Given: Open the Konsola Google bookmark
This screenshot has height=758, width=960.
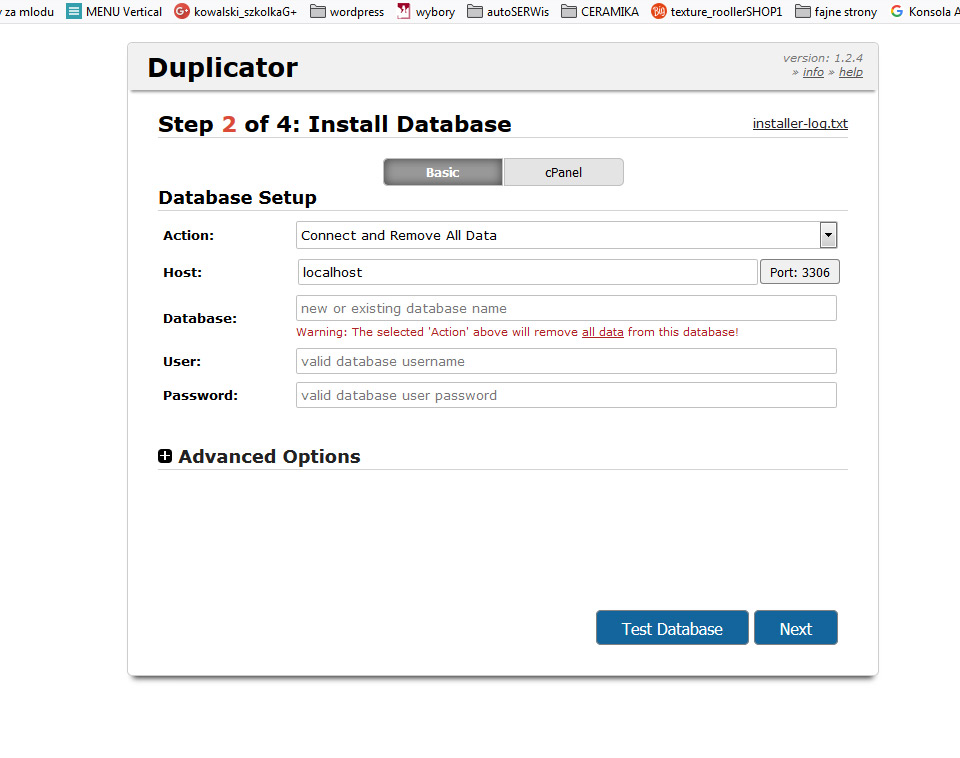Looking at the screenshot, I should (x=924, y=12).
